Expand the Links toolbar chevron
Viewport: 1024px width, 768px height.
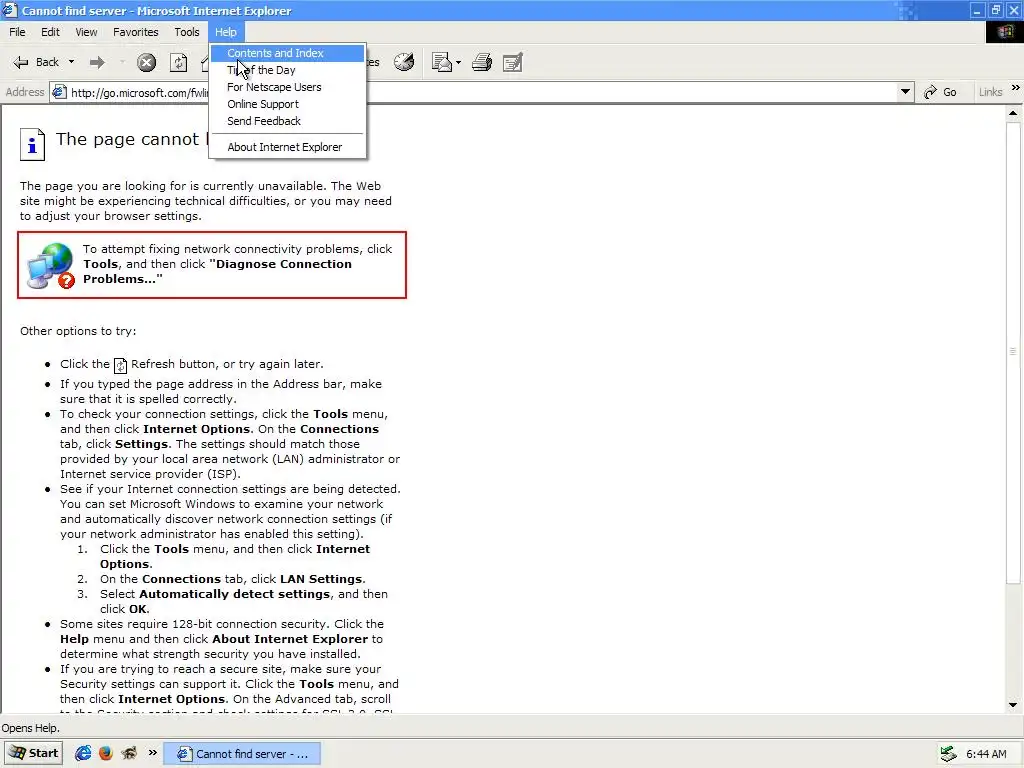coord(1015,88)
